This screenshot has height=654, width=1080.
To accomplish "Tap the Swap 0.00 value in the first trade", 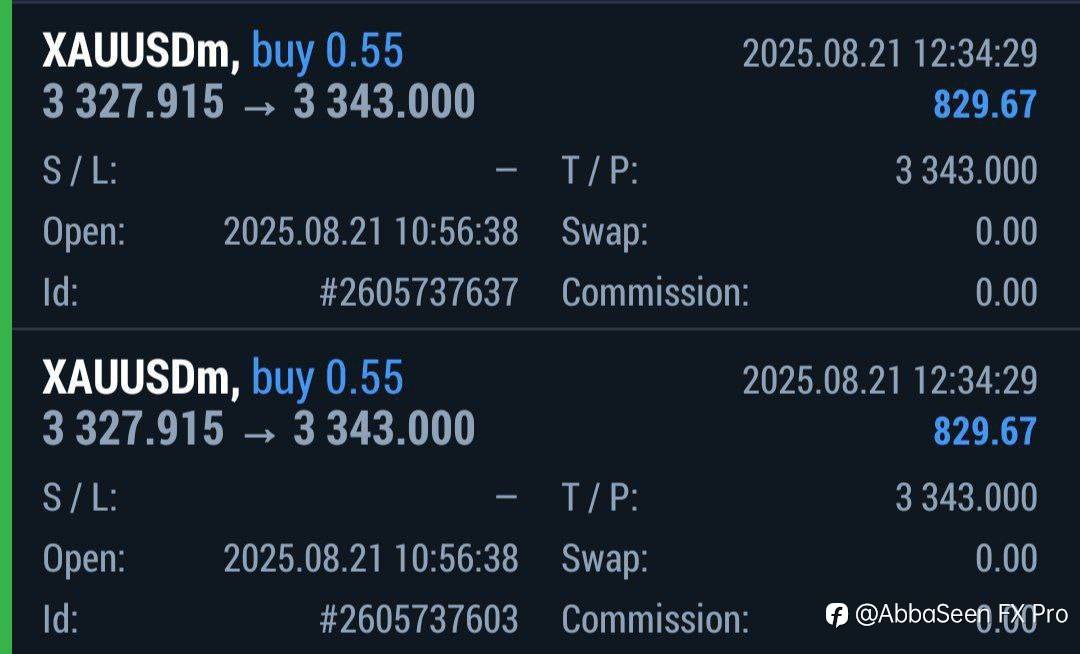I will coord(1005,232).
